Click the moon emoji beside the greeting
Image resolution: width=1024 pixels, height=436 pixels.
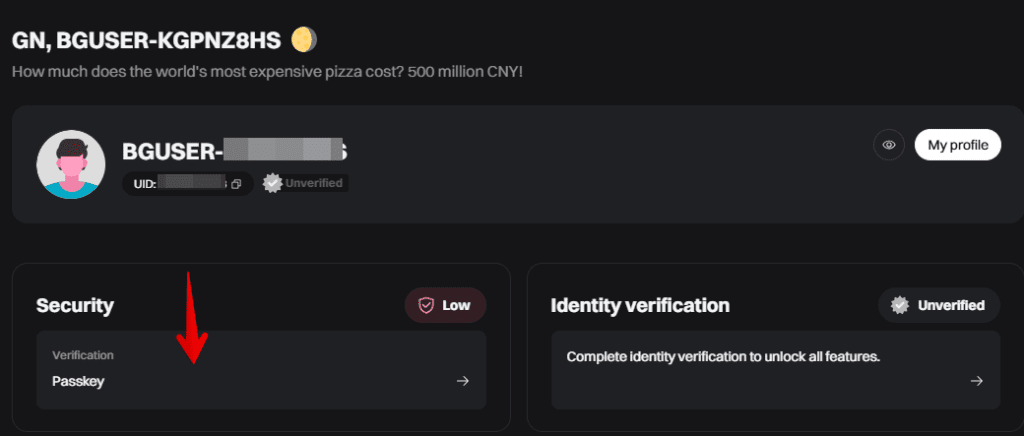click(x=304, y=40)
